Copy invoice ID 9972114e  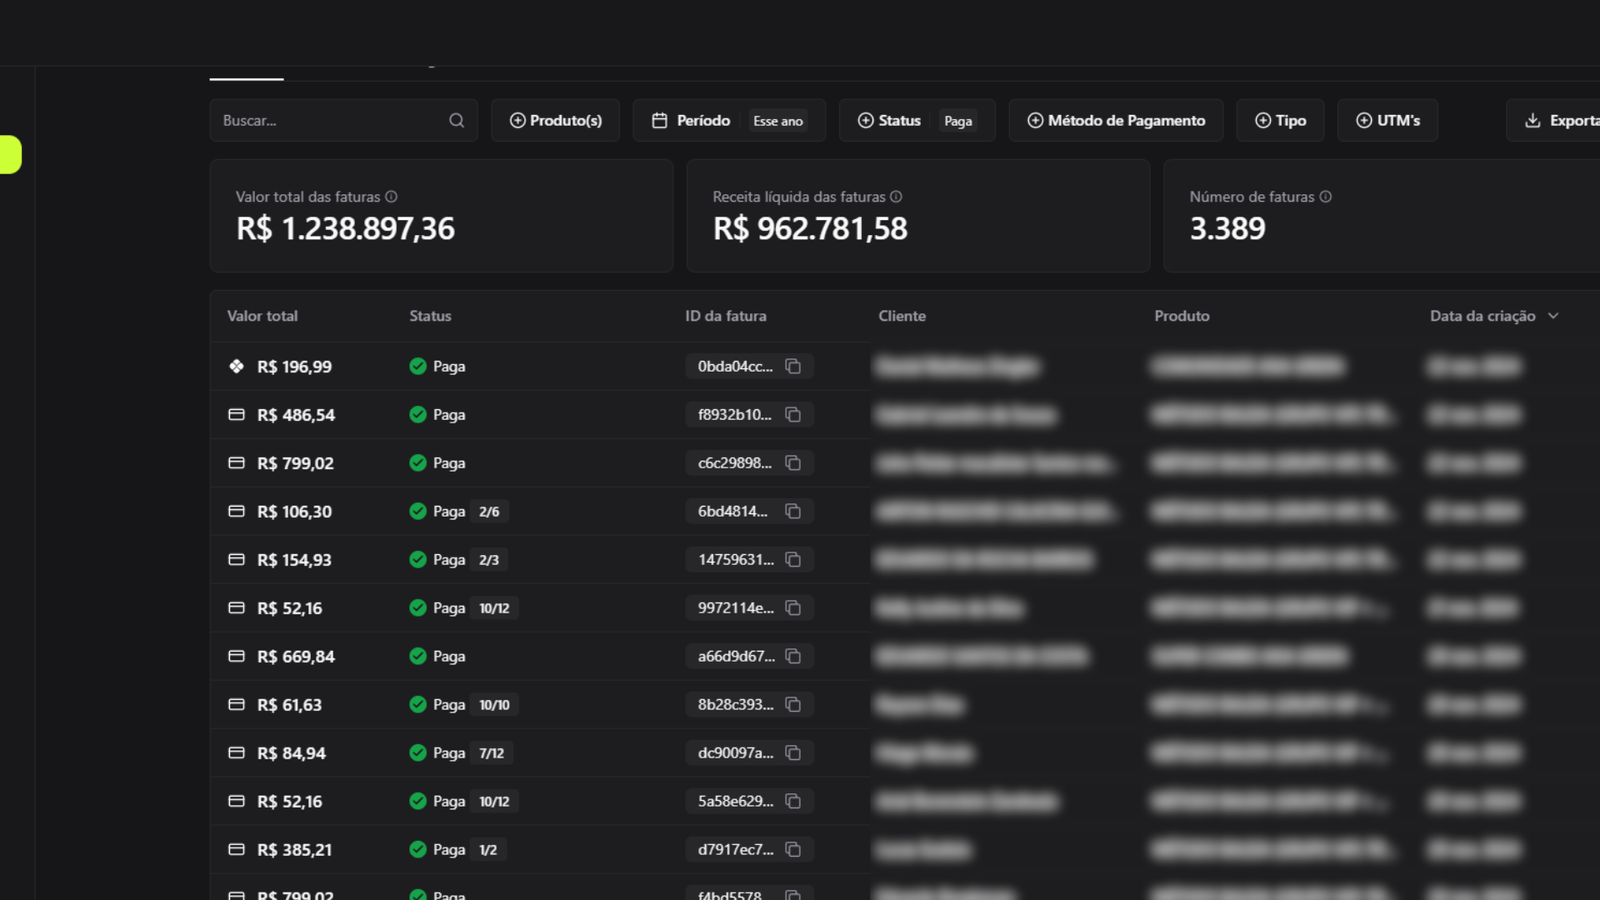[793, 608]
